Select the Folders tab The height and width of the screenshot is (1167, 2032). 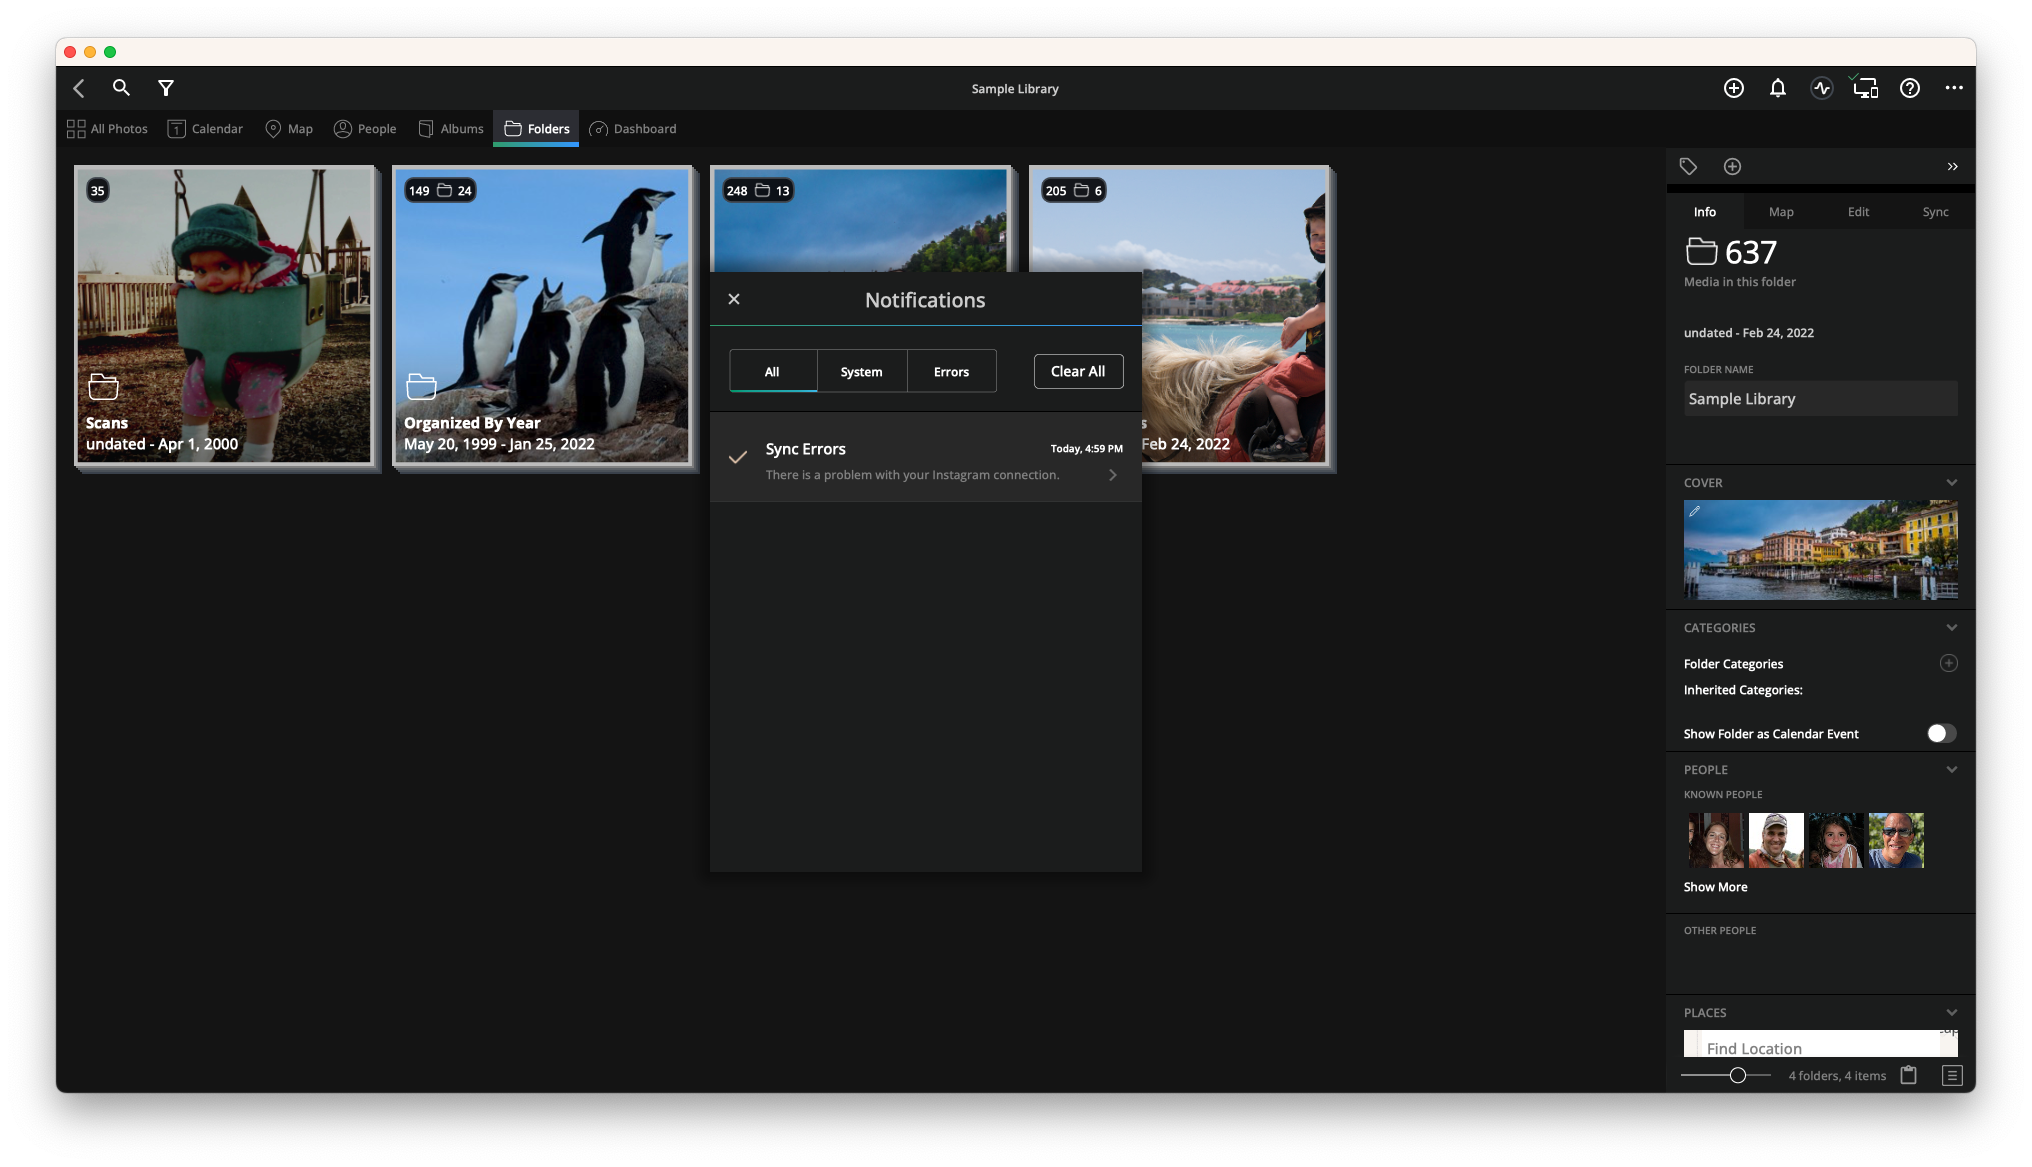[537, 129]
